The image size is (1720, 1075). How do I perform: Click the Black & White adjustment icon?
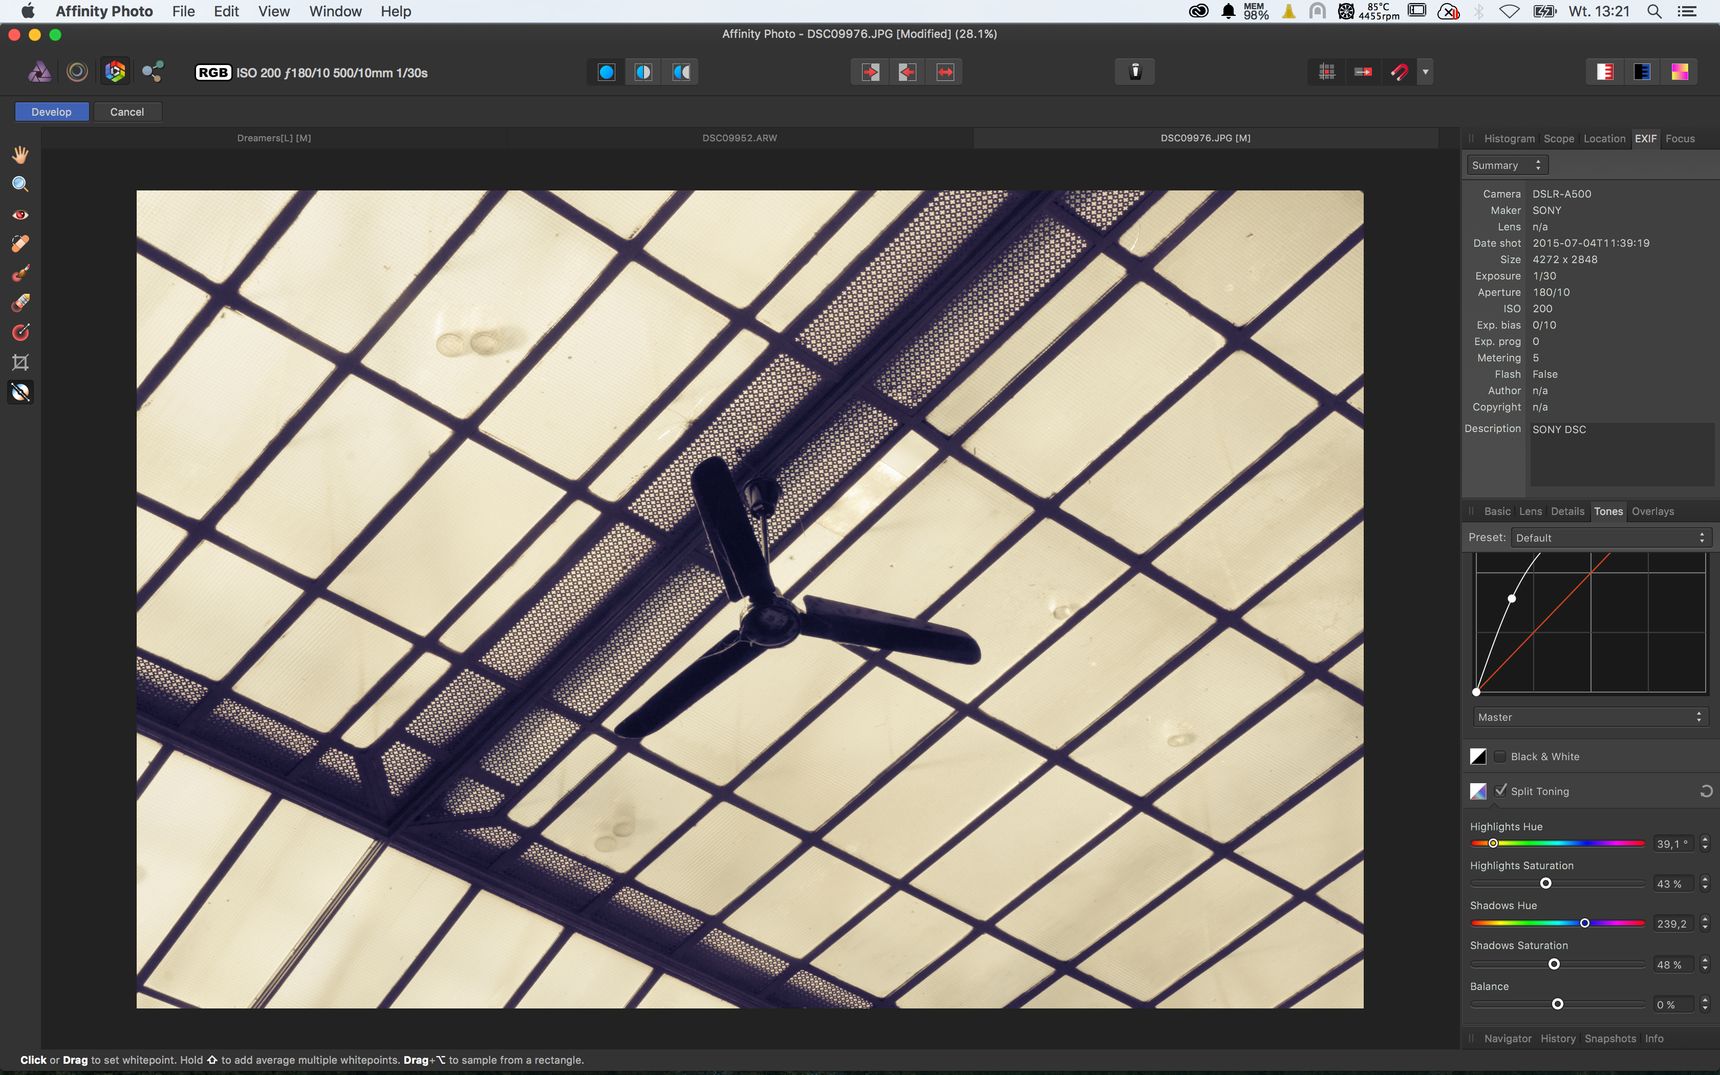coord(1478,756)
